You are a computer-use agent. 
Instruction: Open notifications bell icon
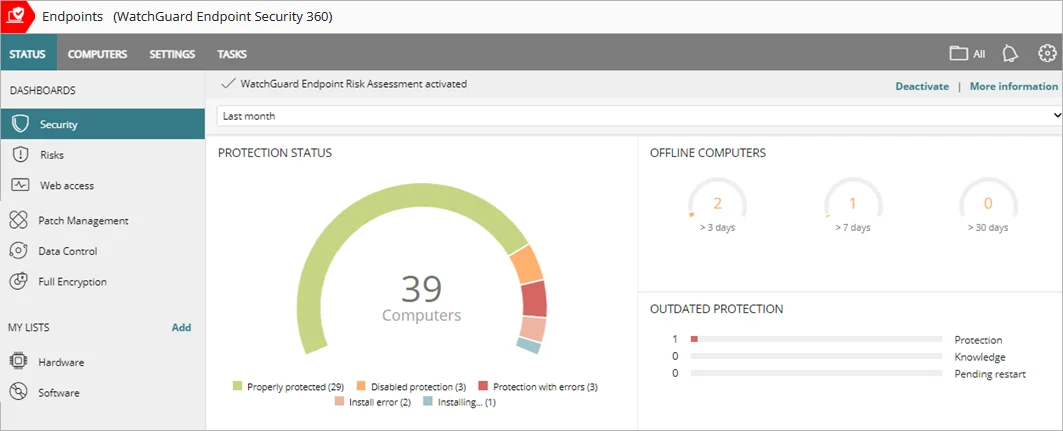point(1011,54)
